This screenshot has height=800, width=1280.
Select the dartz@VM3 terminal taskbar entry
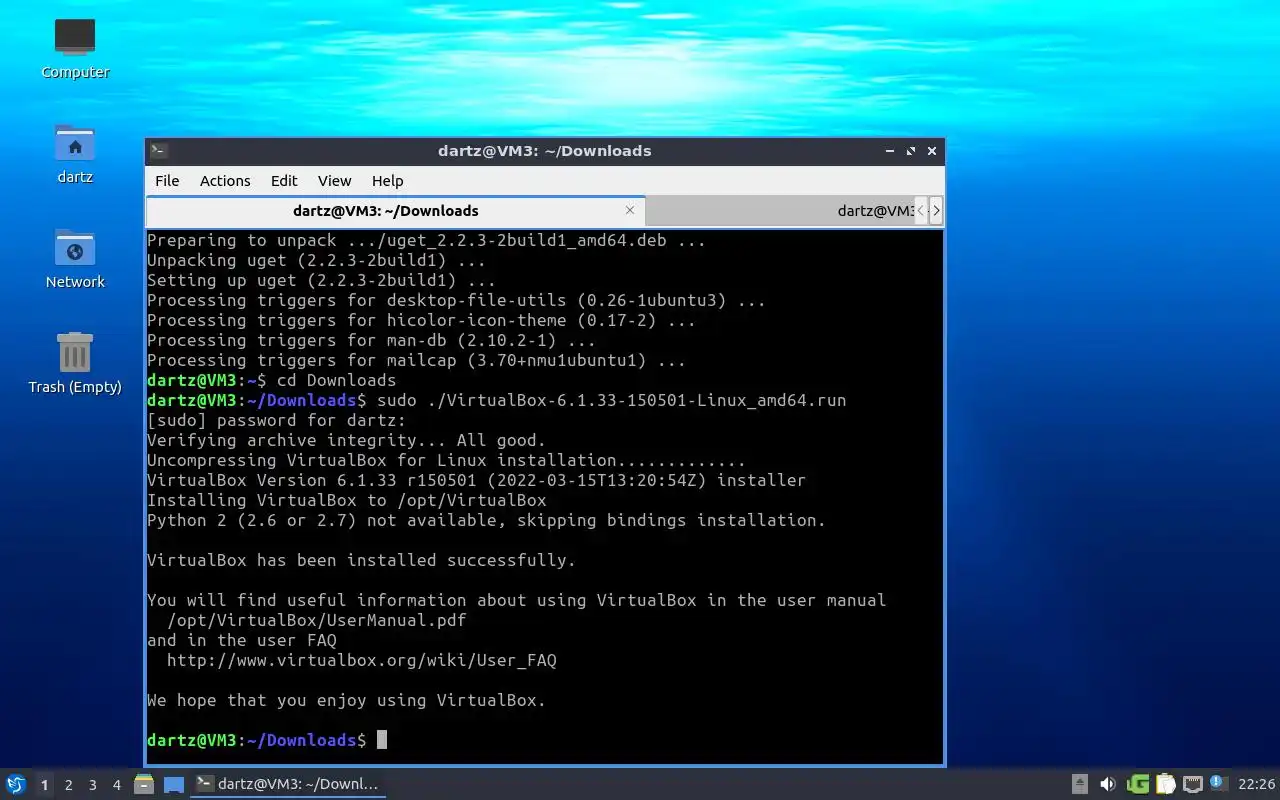(x=288, y=784)
